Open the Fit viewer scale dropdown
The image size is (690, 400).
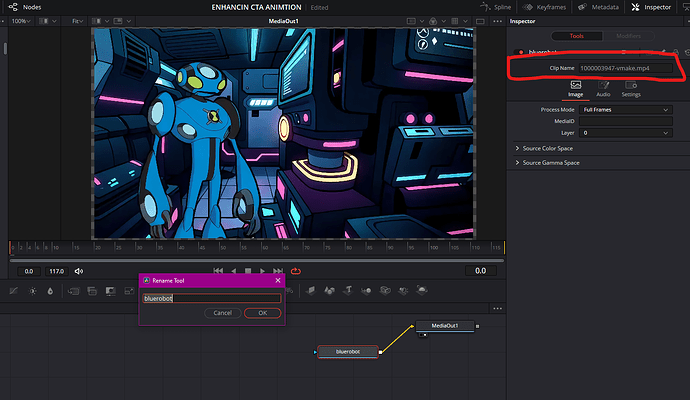[78, 21]
